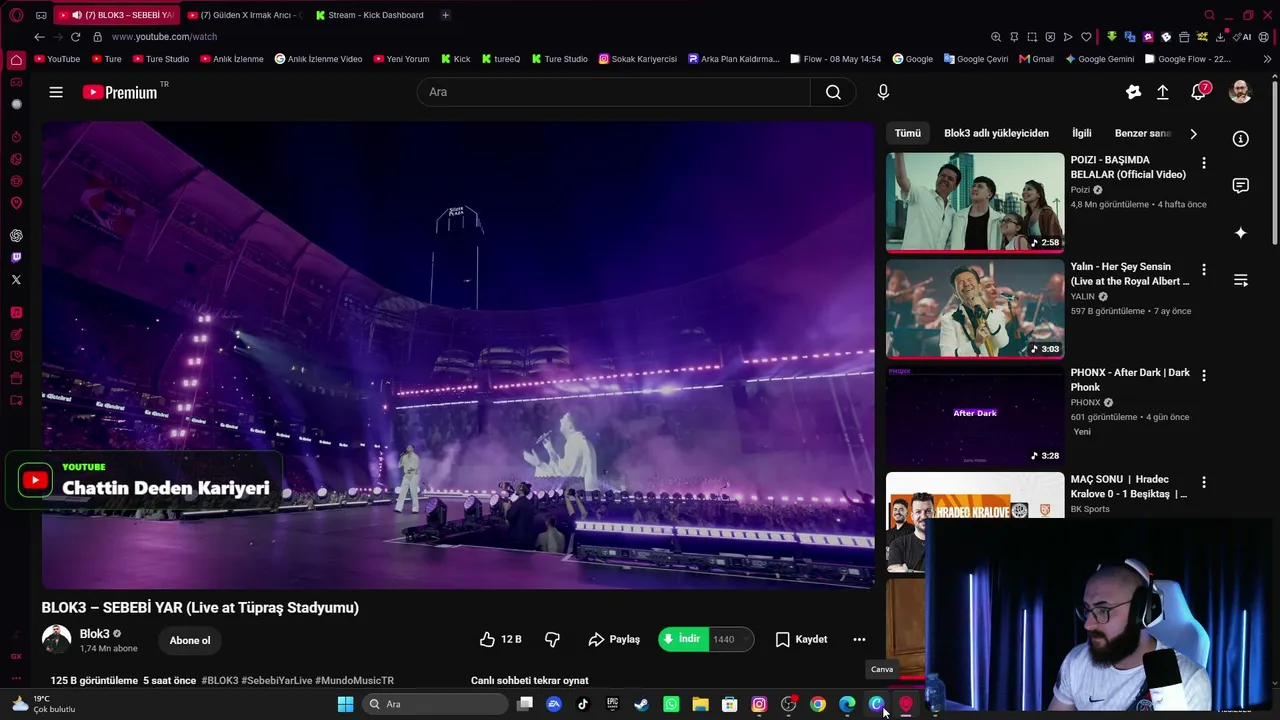Click the address bar URL
Screen dimensions: 1280x720
click(164, 37)
